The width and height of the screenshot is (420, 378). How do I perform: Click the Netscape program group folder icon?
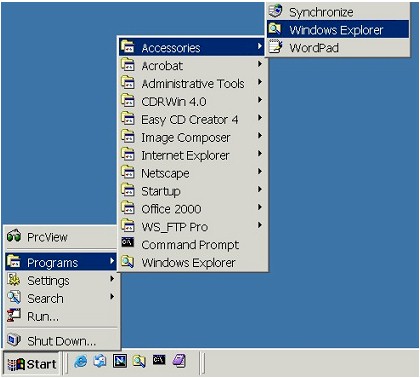(128, 172)
